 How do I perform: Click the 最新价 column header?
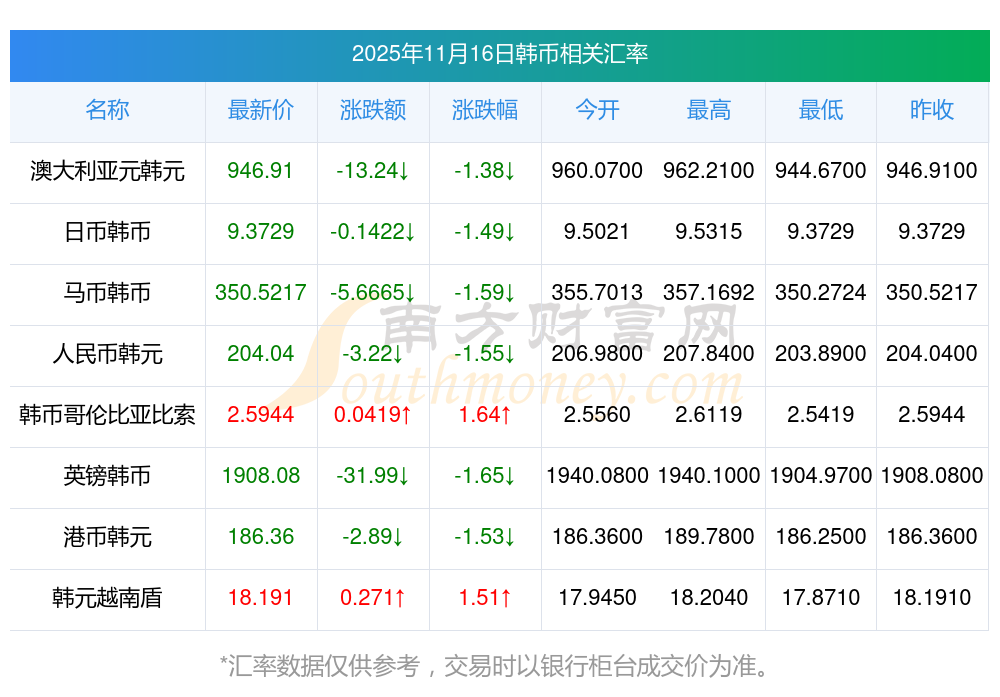coord(260,110)
